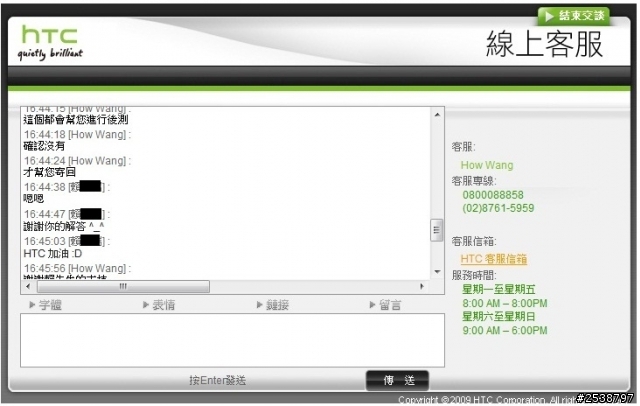Viewport: 640px width, 406px height.
Task: Click the message 確認沒有
Action: [44, 146]
